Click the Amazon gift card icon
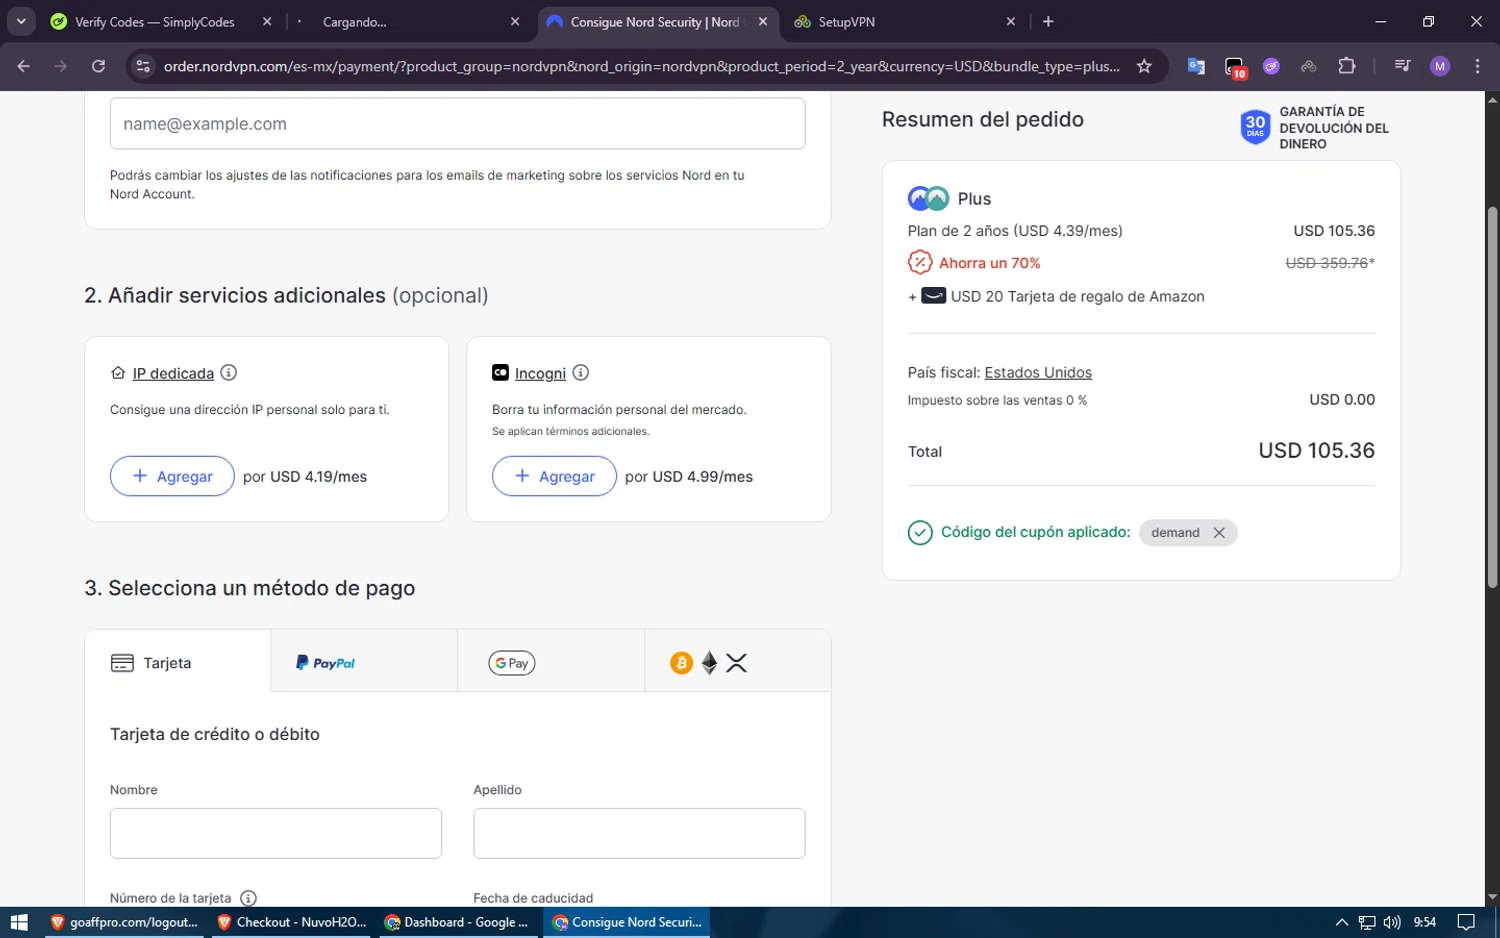Image resolution: width=1500 pixels, height=938 pixels. point(933,296)
